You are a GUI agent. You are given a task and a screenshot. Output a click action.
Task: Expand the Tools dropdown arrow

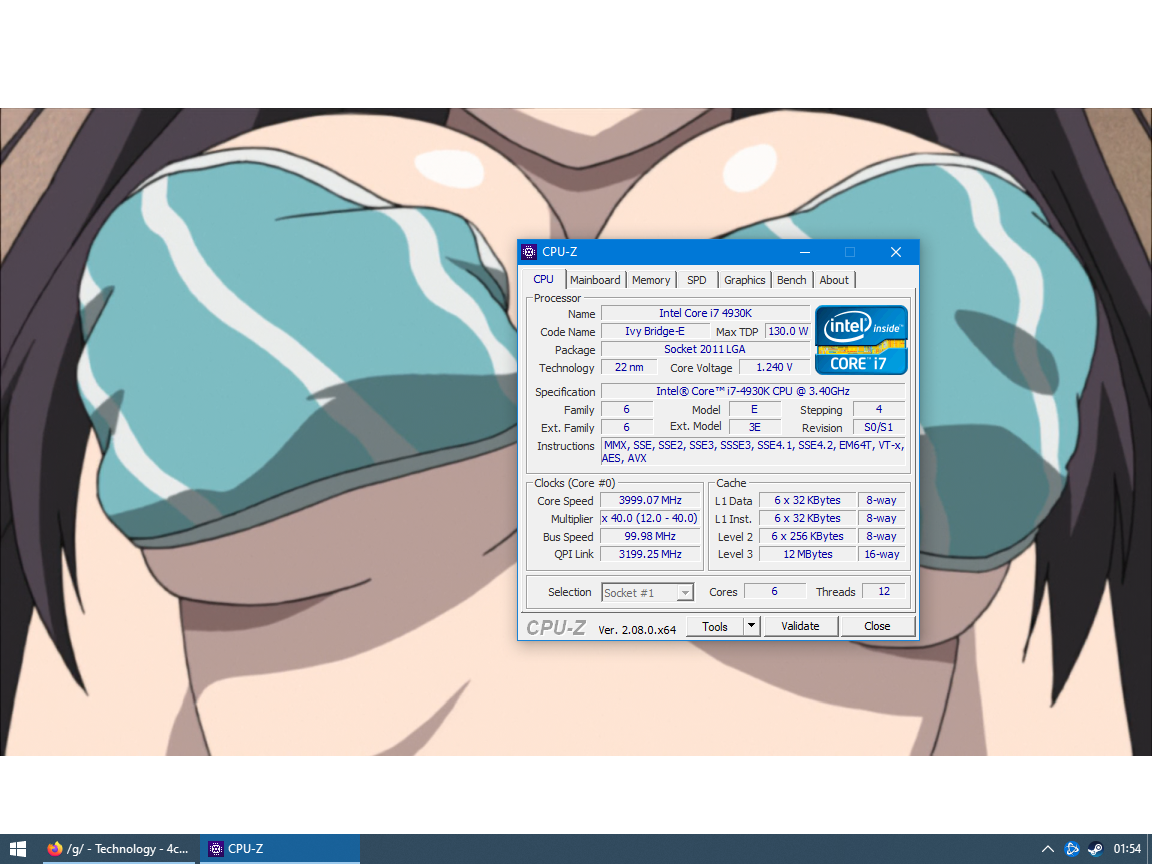751,627
